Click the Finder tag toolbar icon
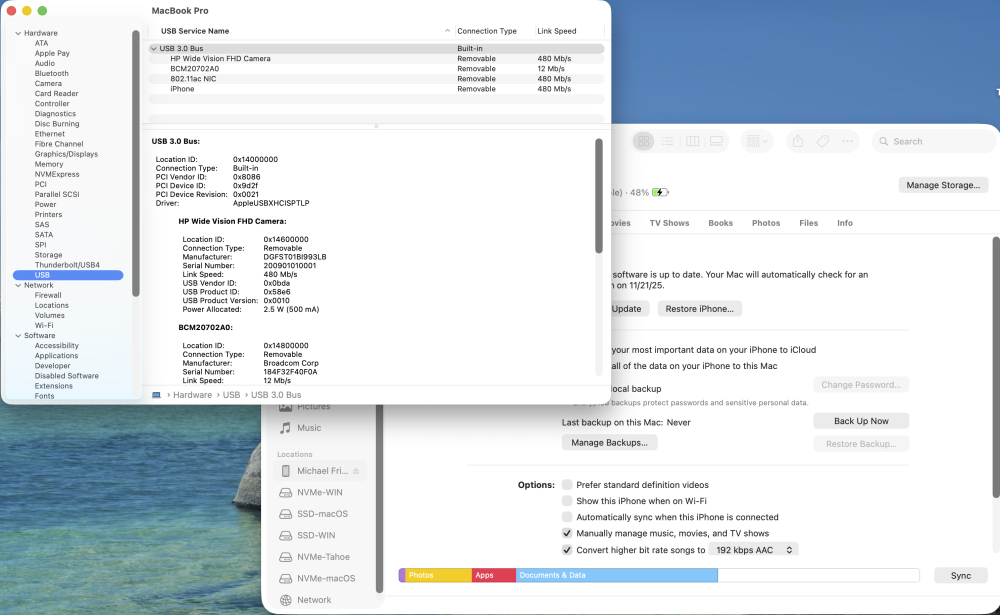Viewport: 1000px width, 615px height. click(823, 141)
